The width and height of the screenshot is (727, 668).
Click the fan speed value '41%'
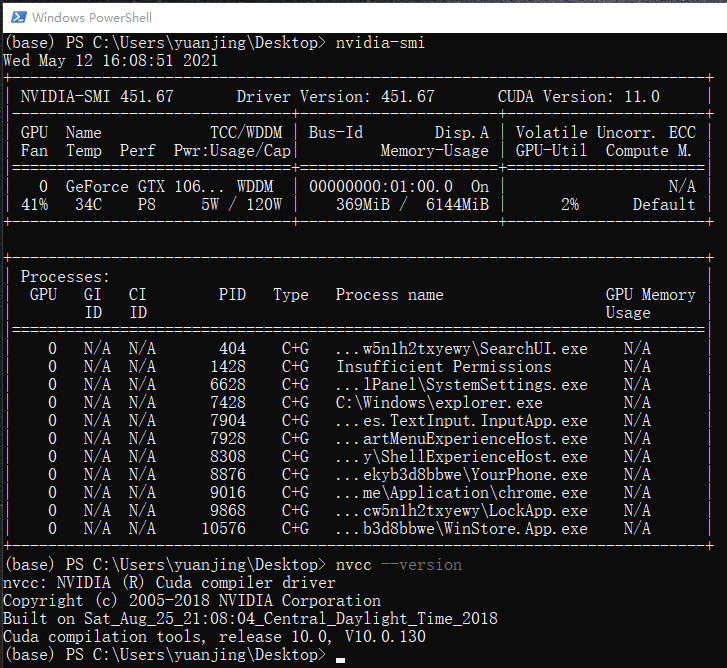tap(34, 204)
